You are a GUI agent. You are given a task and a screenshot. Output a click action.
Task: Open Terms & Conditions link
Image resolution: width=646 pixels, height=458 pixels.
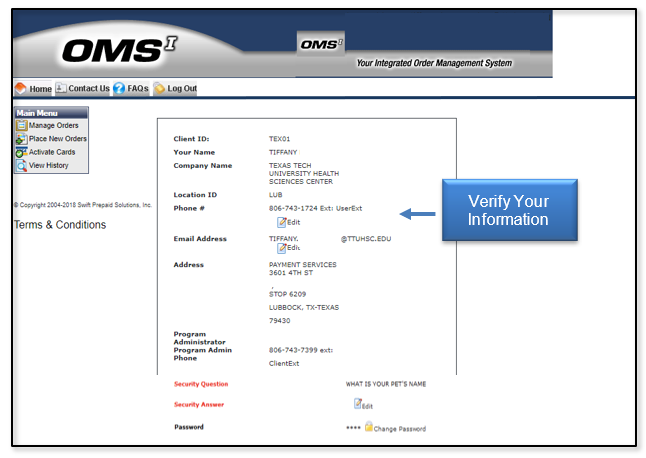(60, 225)
